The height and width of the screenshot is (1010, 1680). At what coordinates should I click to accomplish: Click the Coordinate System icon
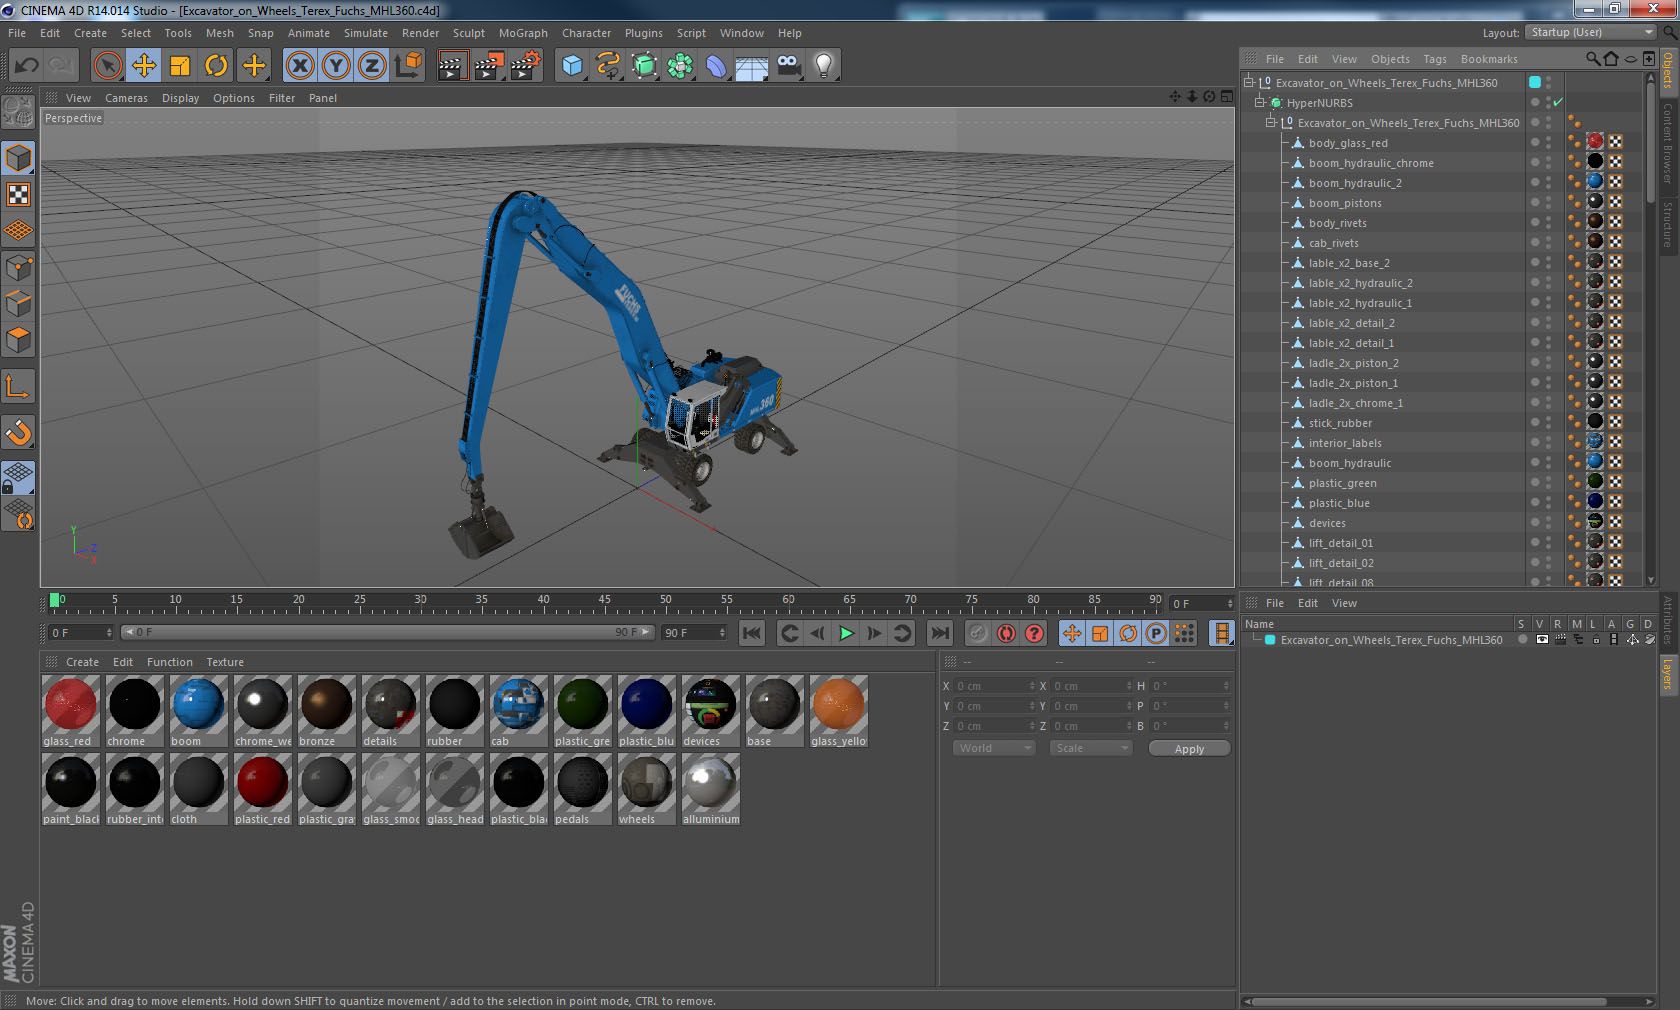pyautogui.click(x=408, y=66)
